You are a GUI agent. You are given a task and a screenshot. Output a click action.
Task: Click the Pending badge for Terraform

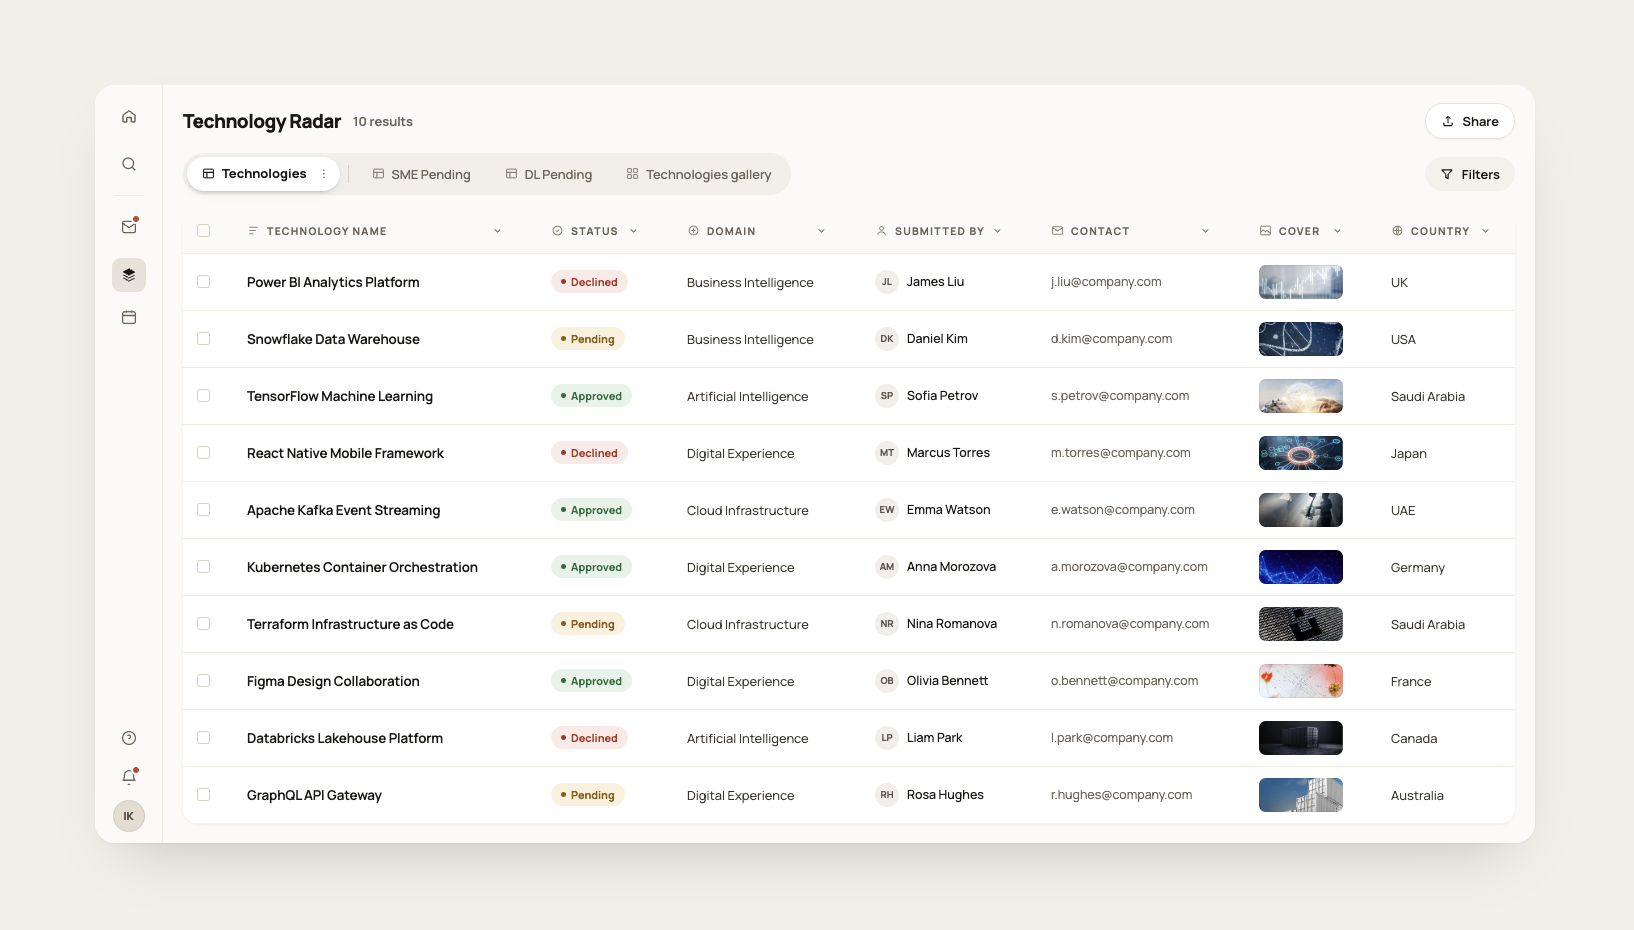pyautogui.click(x=588, y=624)
